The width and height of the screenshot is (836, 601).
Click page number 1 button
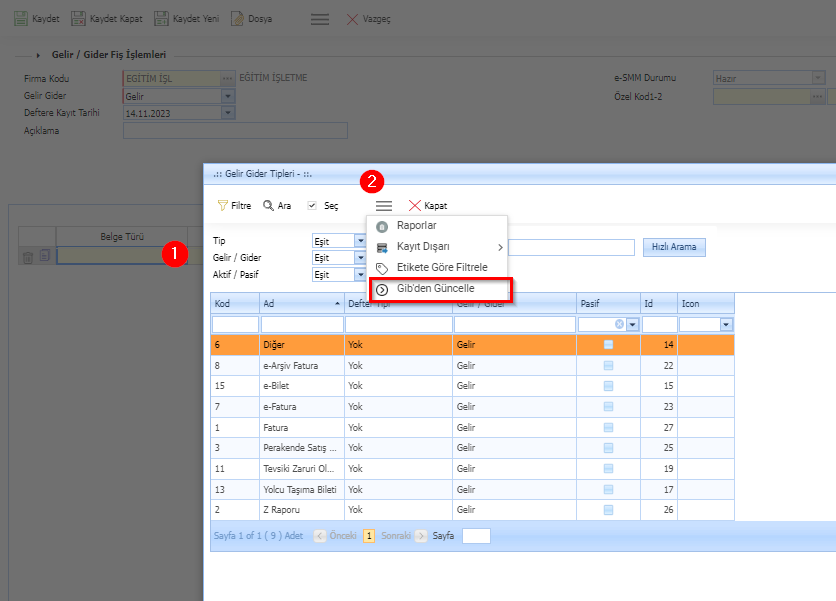click(369, 535)
